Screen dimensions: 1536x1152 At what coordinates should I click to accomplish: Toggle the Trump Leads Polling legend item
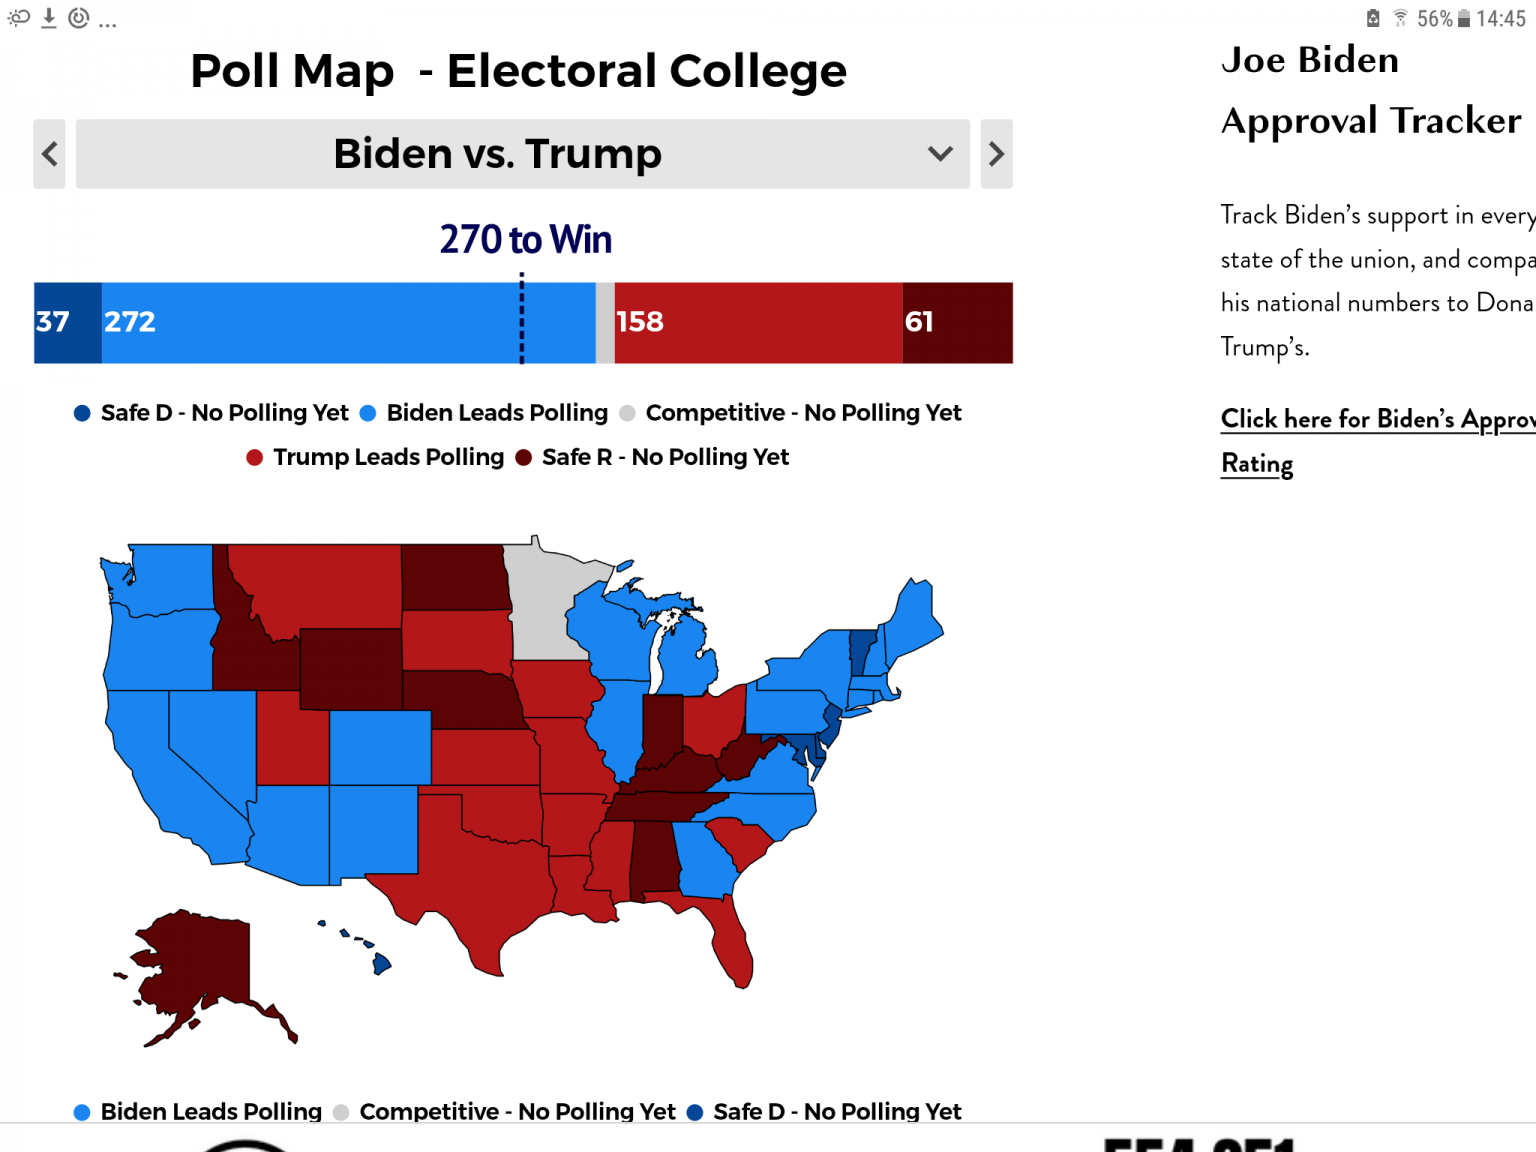[x=375, y=457]
